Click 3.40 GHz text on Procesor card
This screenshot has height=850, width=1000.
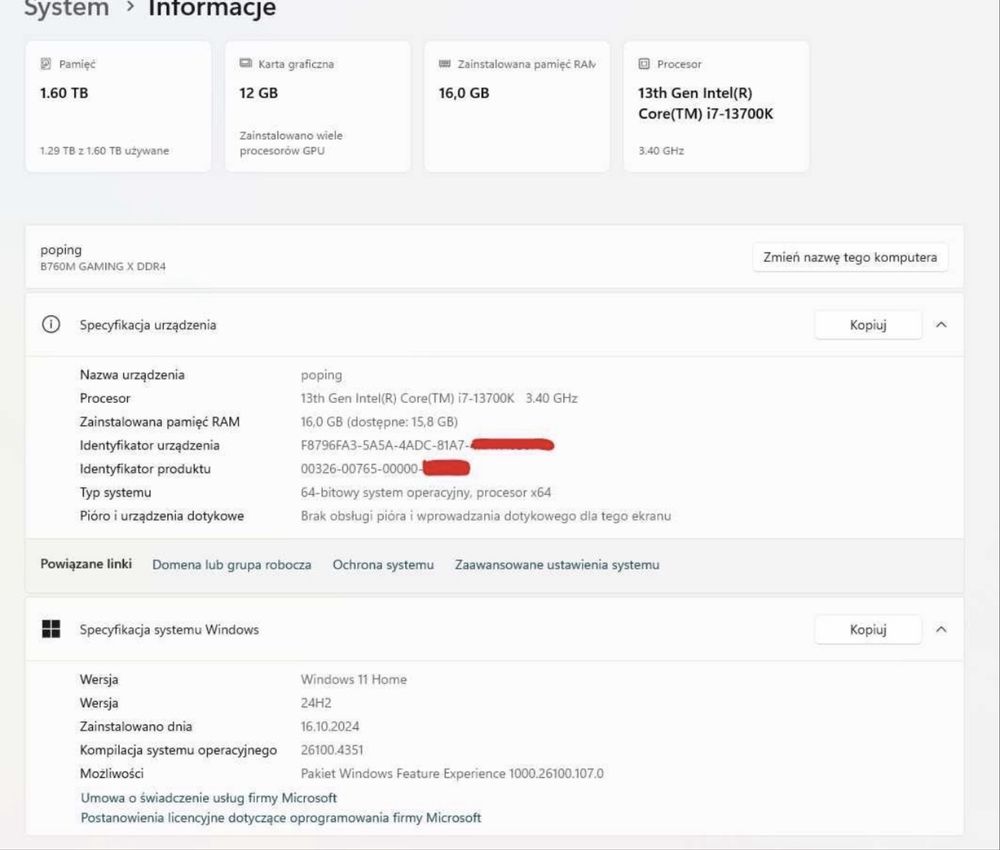[661, 151]
